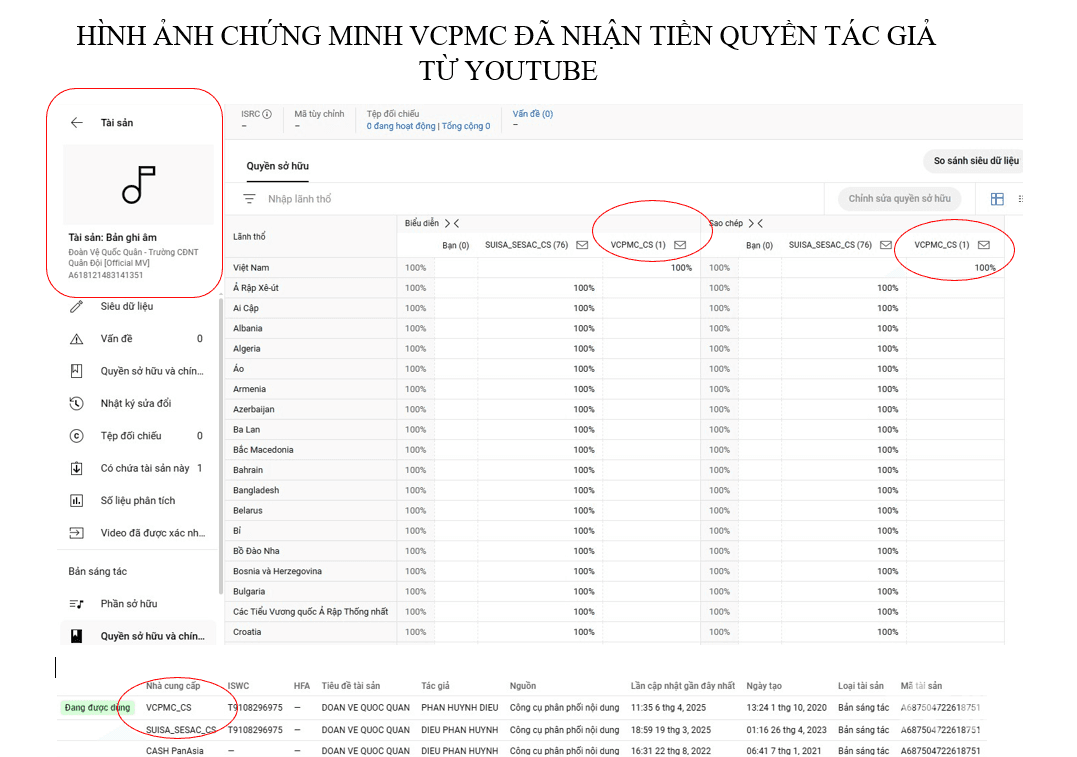Click Chỉnh sửa quyền sở hữu button
Screen dimensions: 1077x757
click(x=900, y=199)
